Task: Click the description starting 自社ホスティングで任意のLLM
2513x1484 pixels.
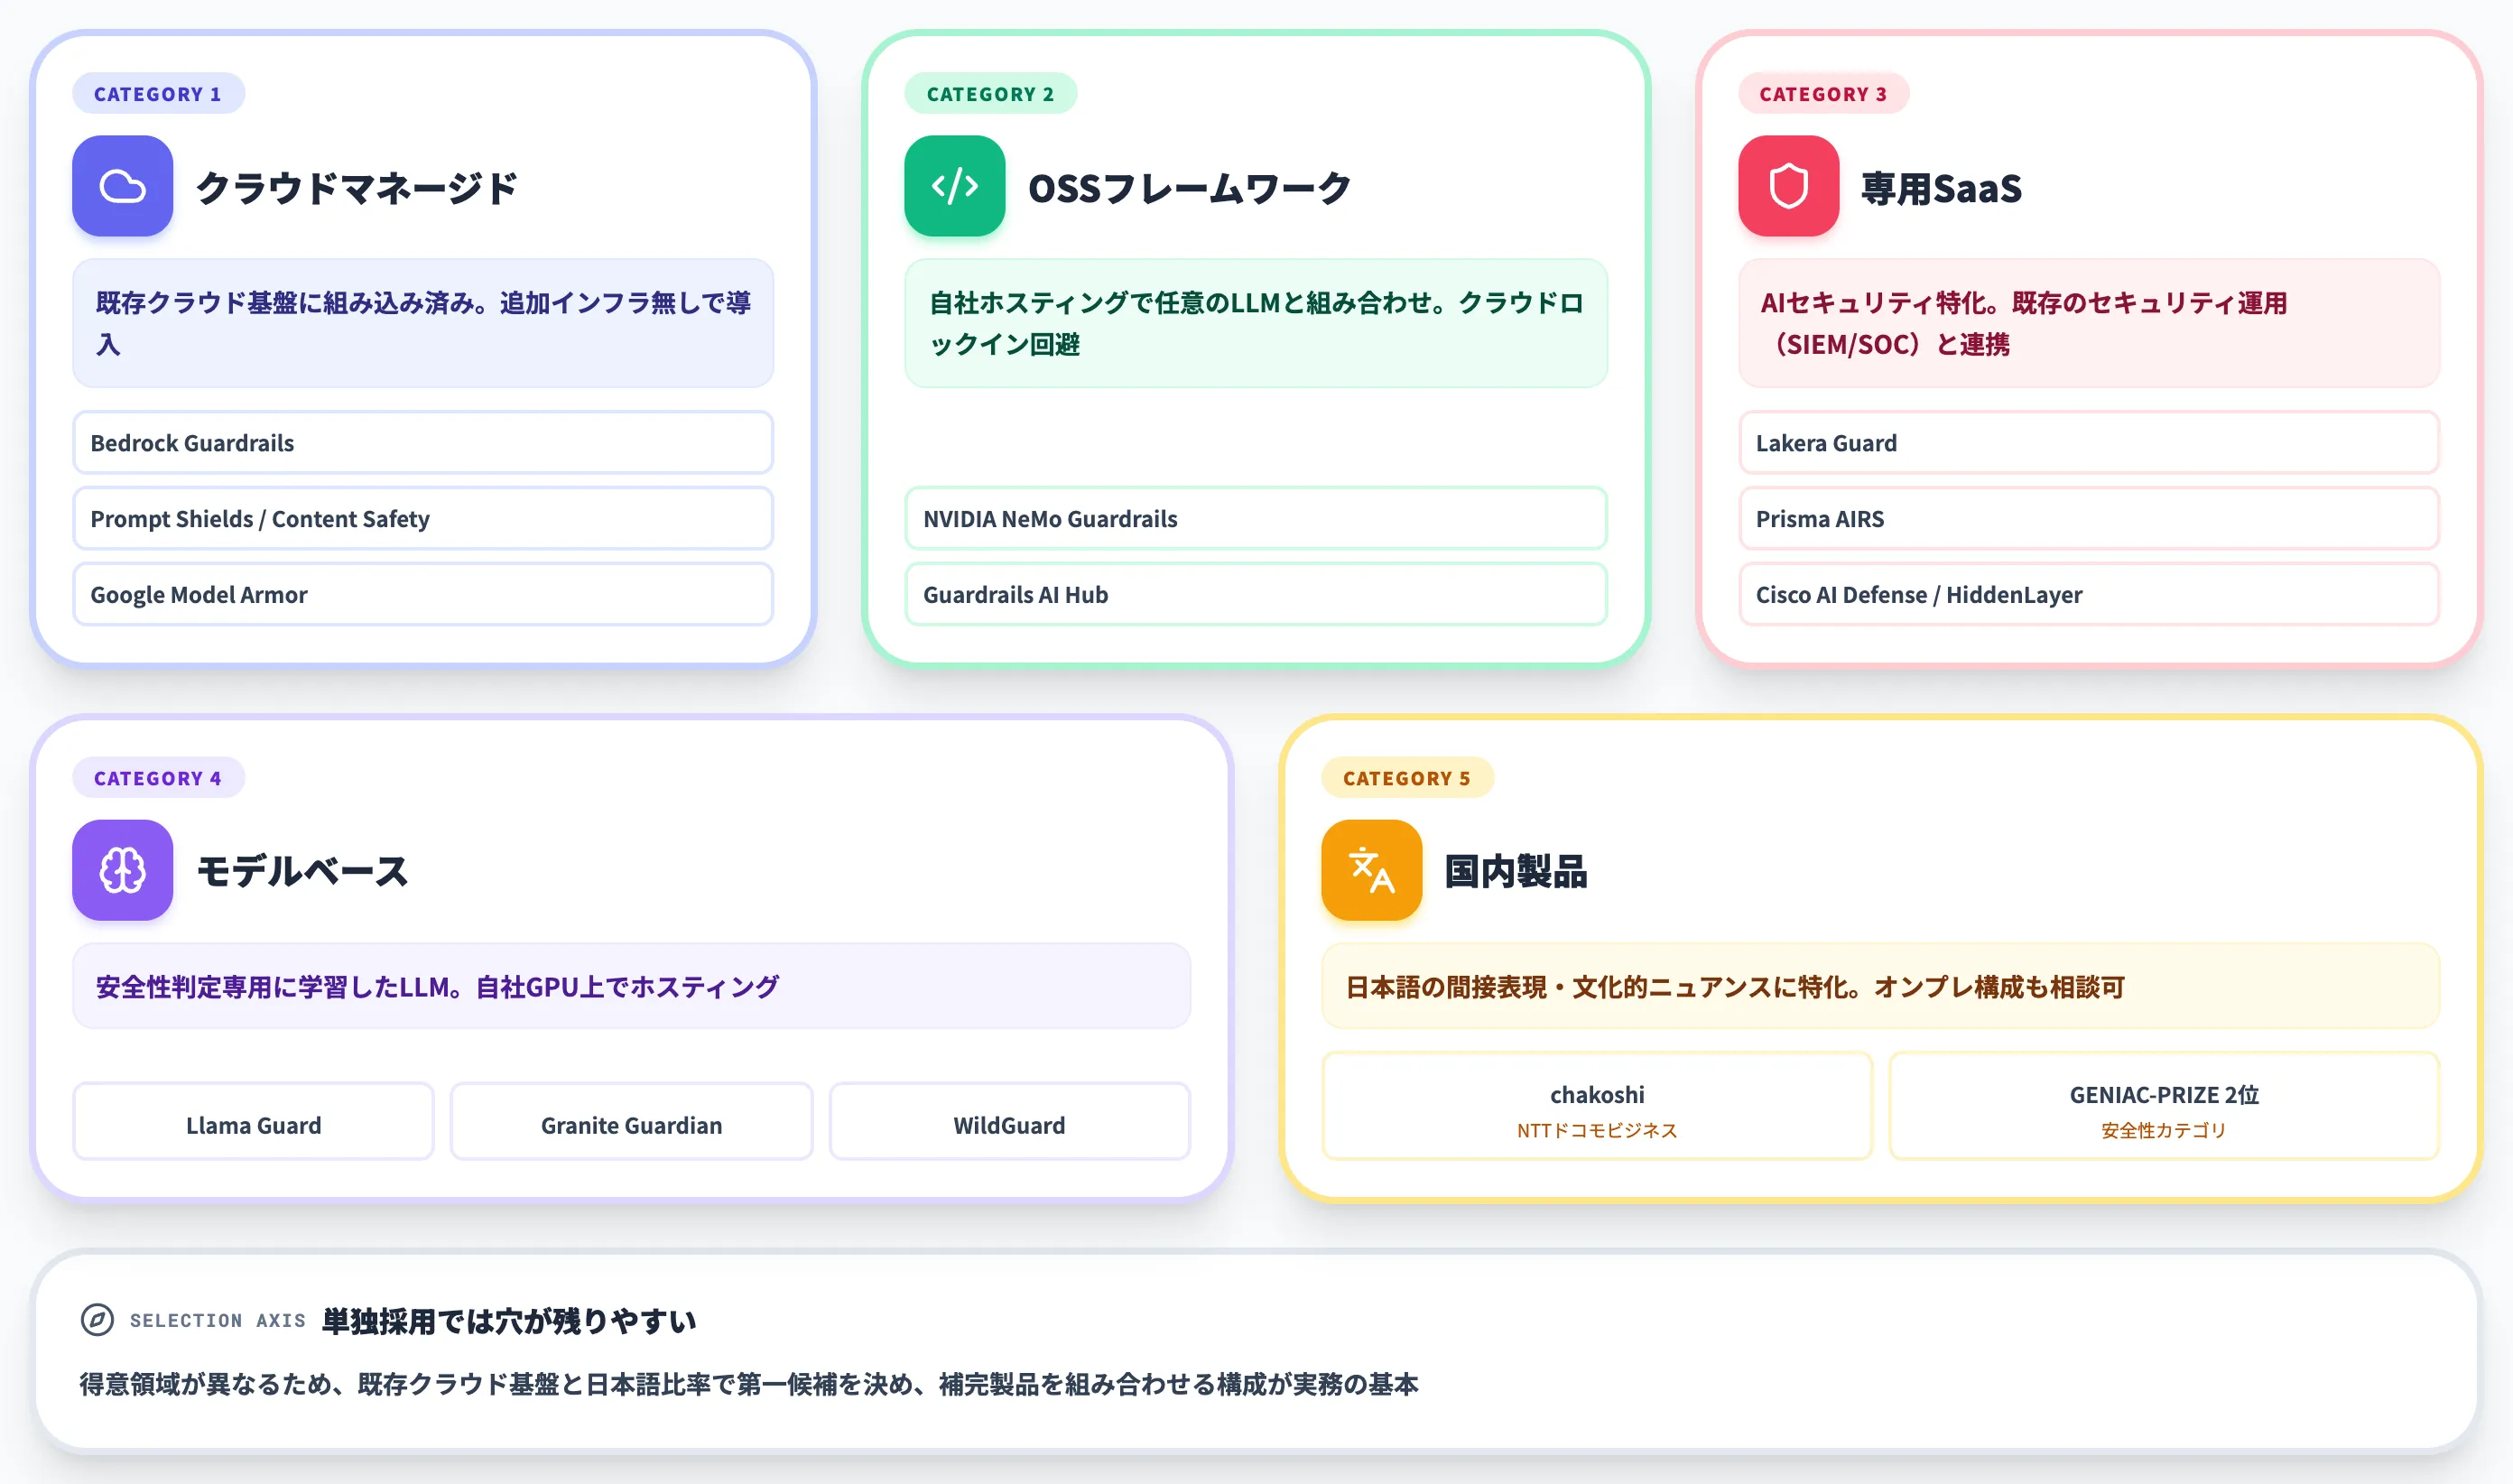Action: (1256, 323)
